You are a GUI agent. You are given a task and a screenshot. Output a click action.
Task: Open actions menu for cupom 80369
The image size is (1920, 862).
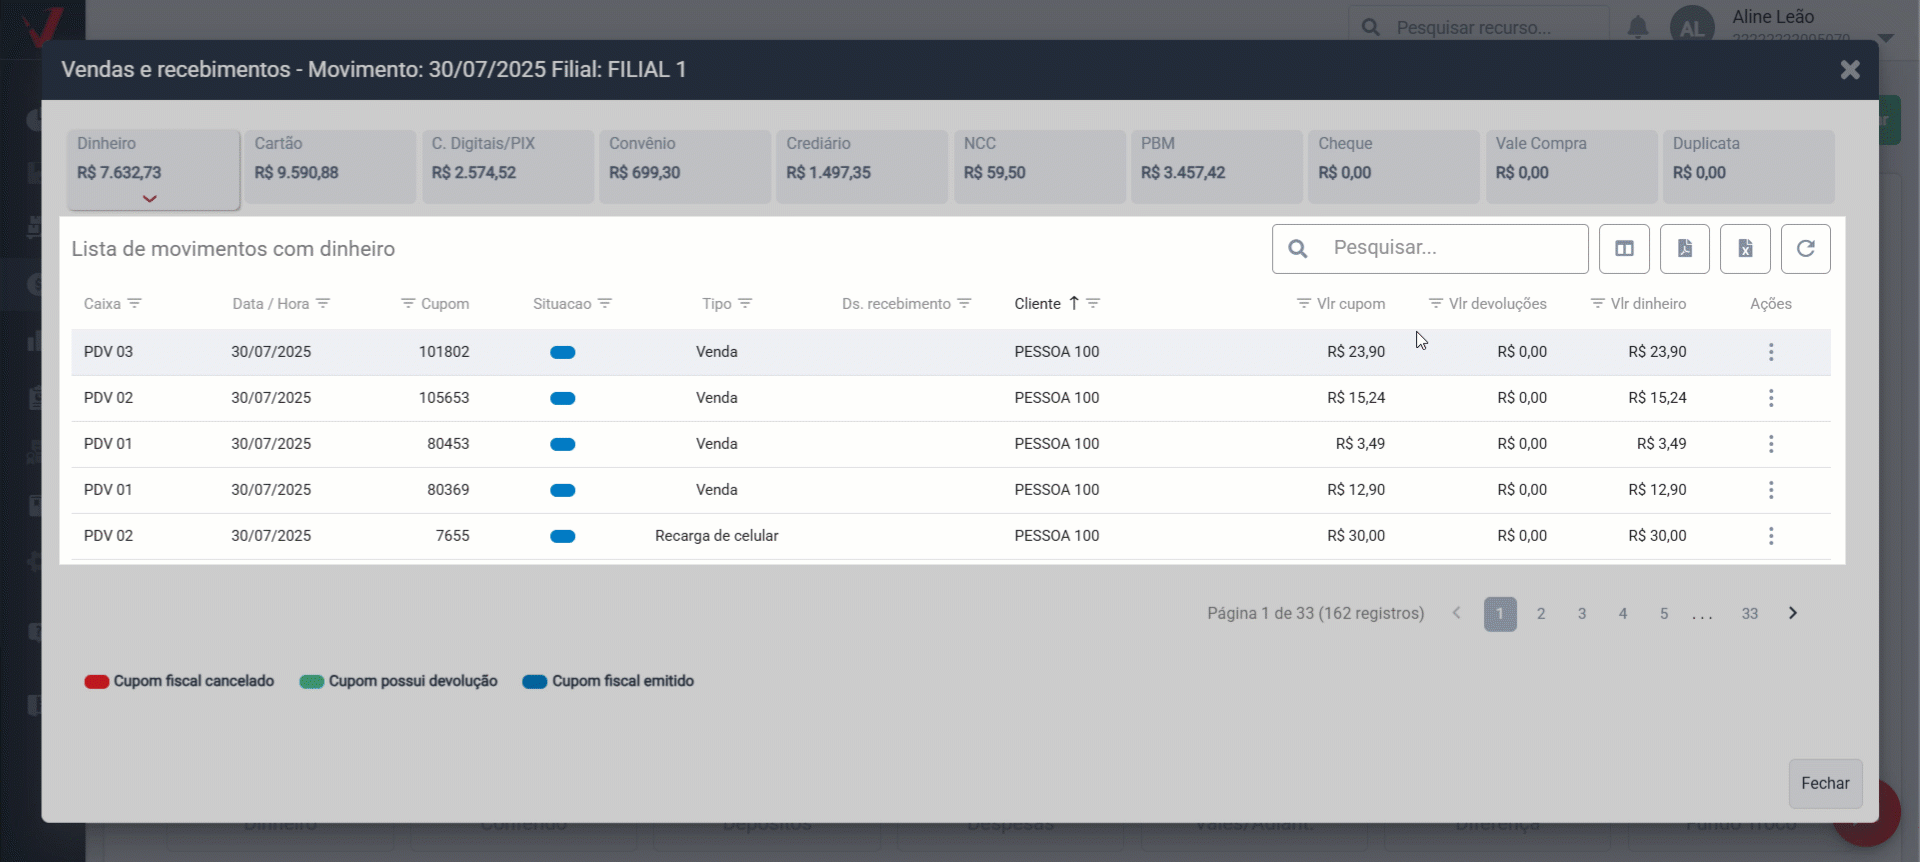click(x=1771, y=490)
